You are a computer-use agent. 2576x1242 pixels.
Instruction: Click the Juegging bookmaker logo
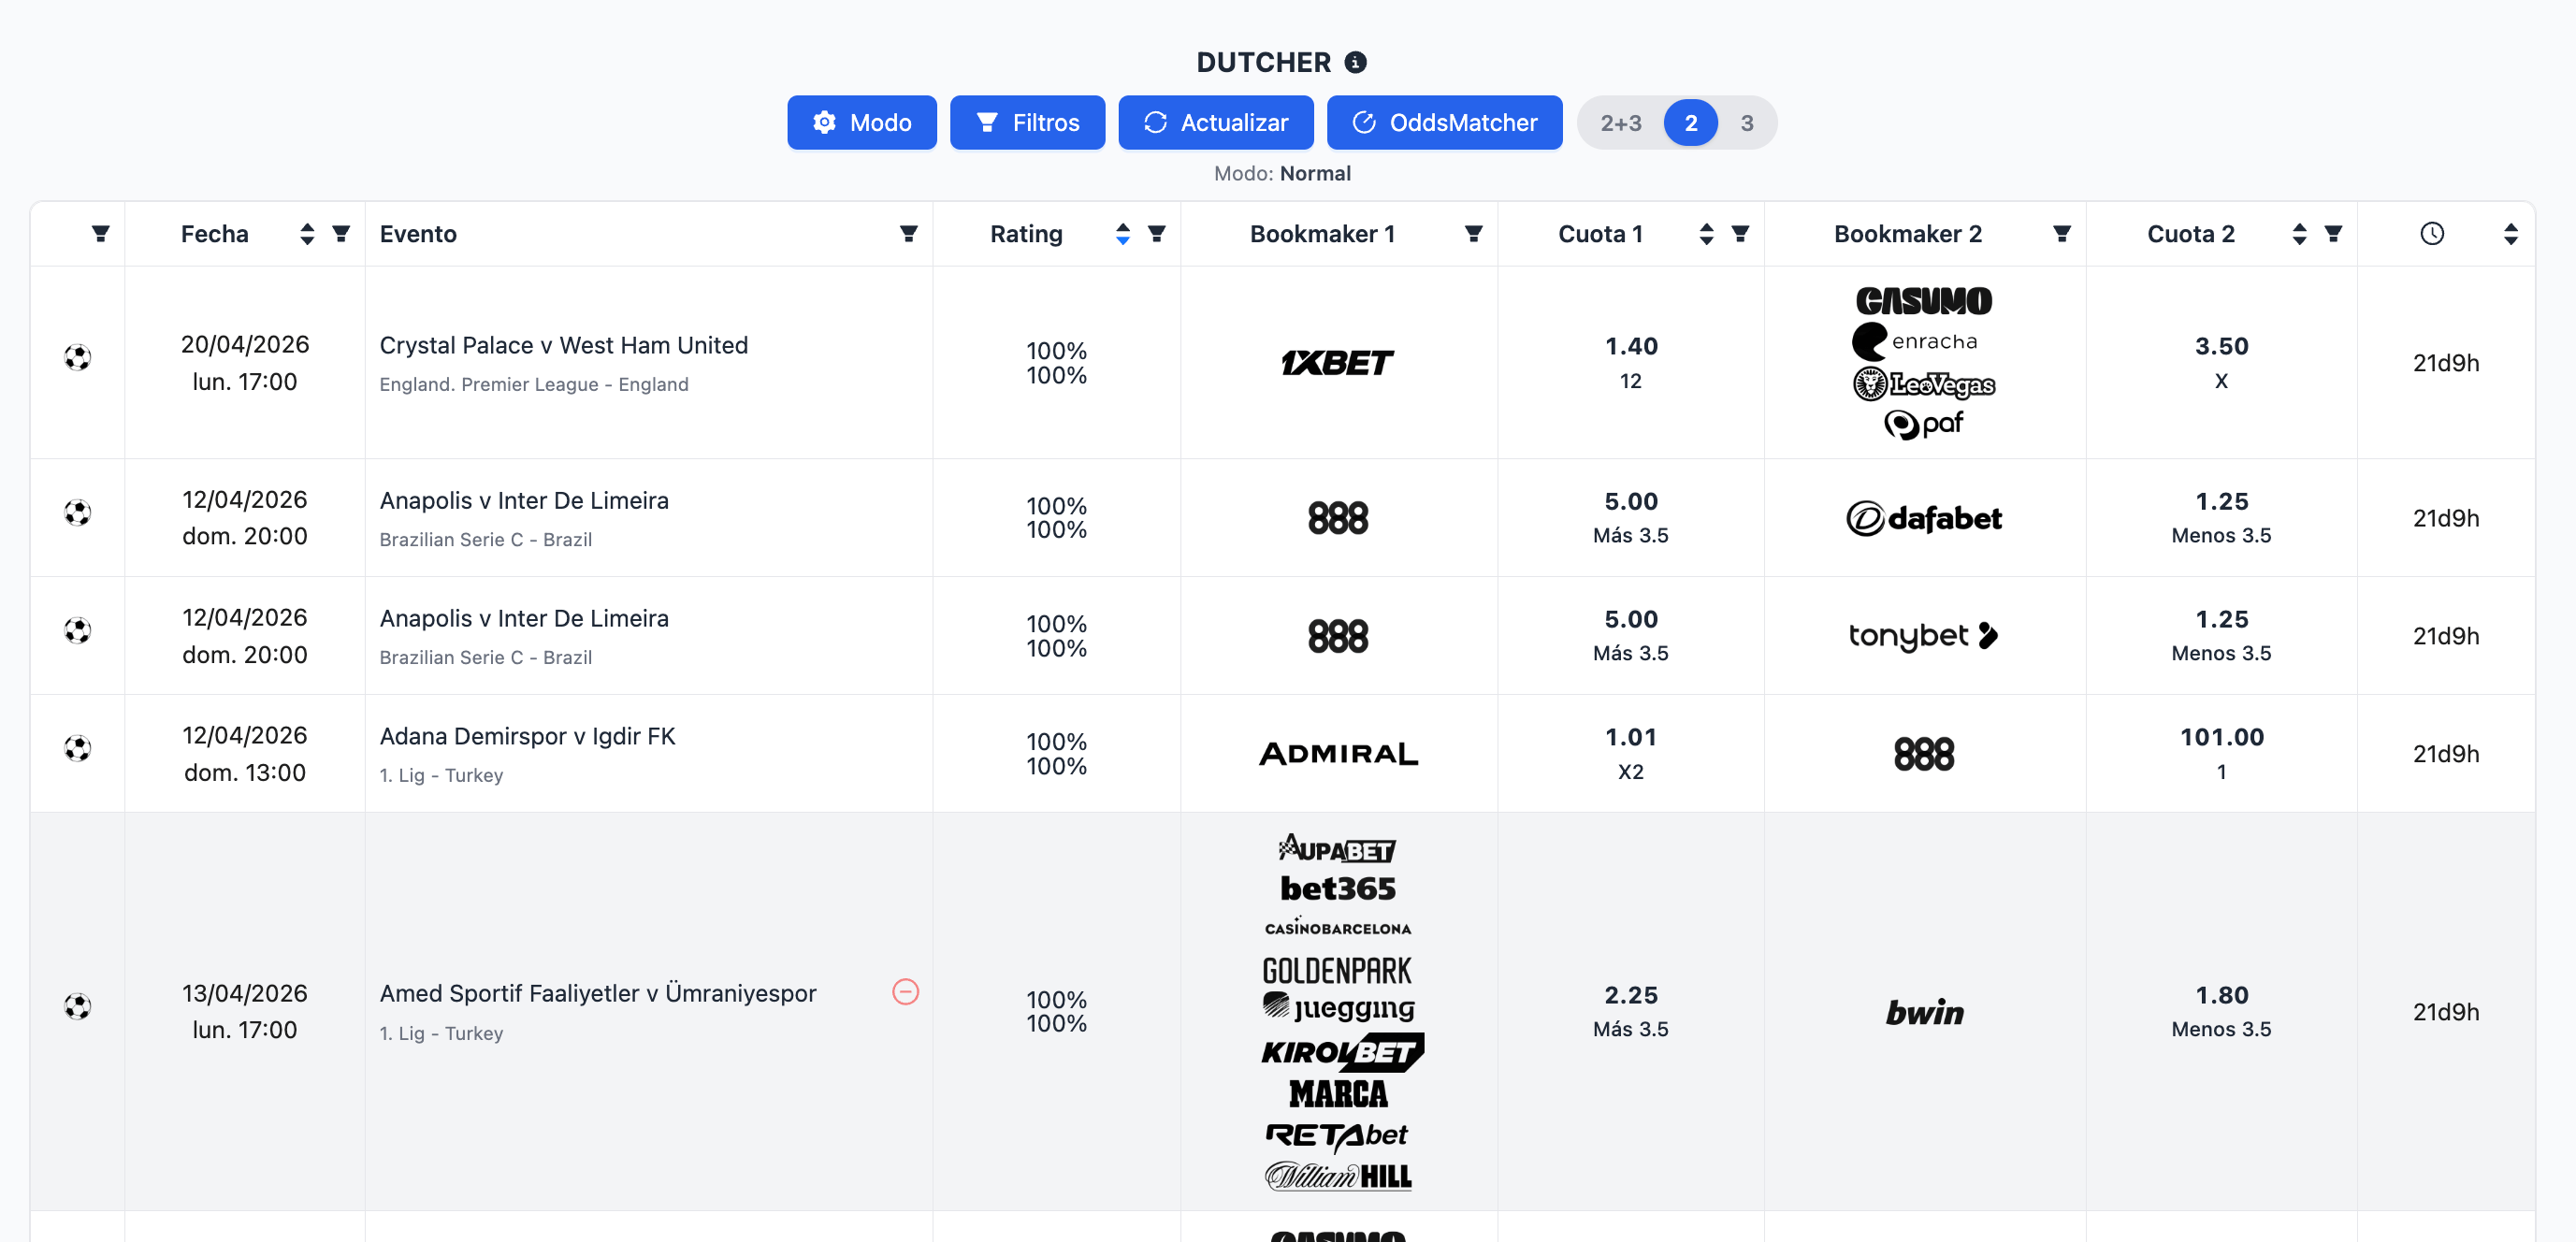click(1338, 1007)
